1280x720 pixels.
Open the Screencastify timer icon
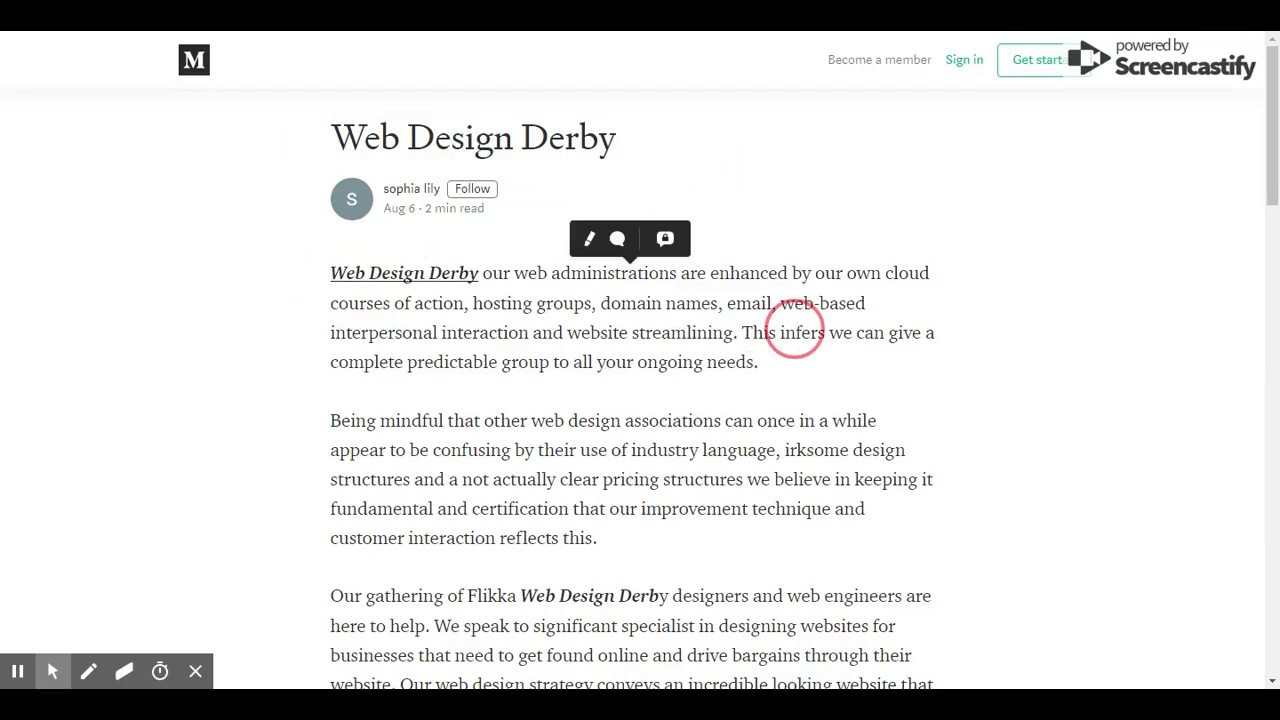click(160, 672)
